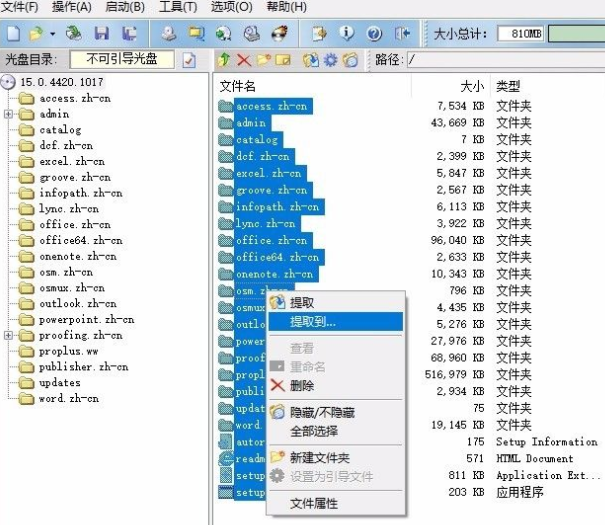Viewport: 605px width, 525px height.
Task: Open the 启动(B) menu
Action: coord(125,7)
